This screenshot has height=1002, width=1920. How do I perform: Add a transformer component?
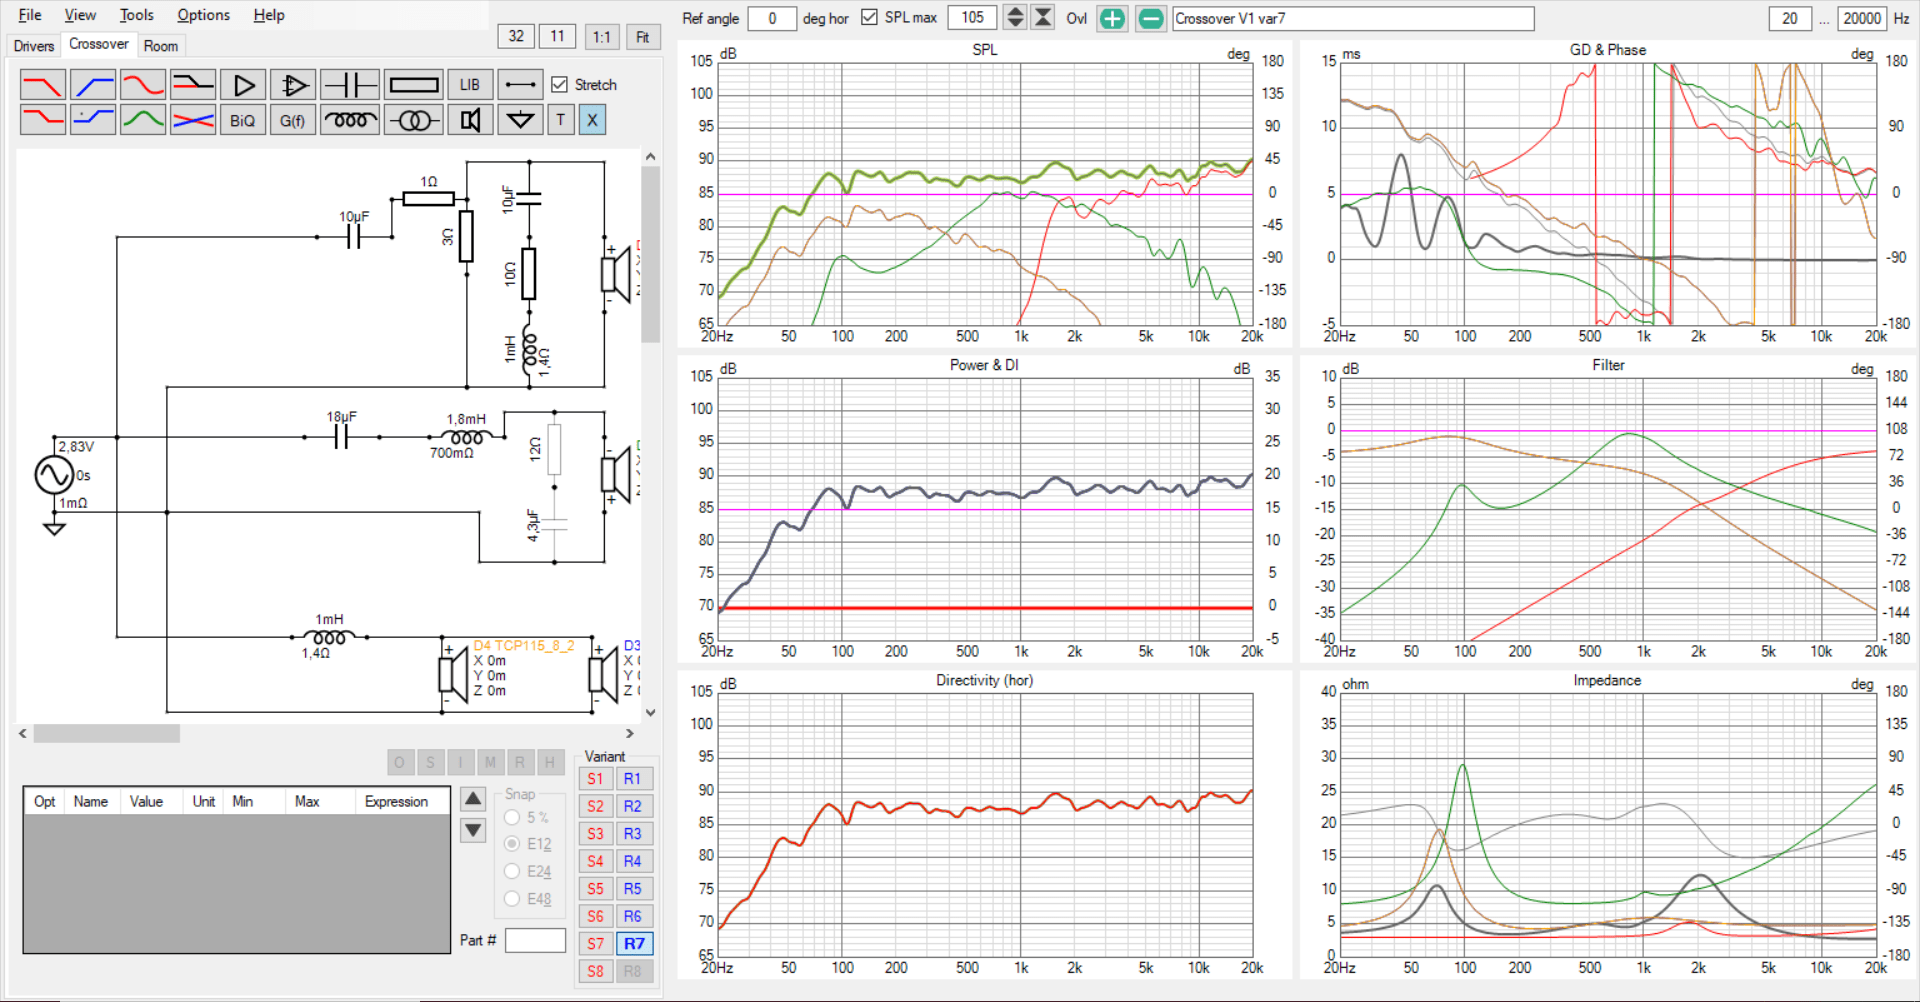414,120
